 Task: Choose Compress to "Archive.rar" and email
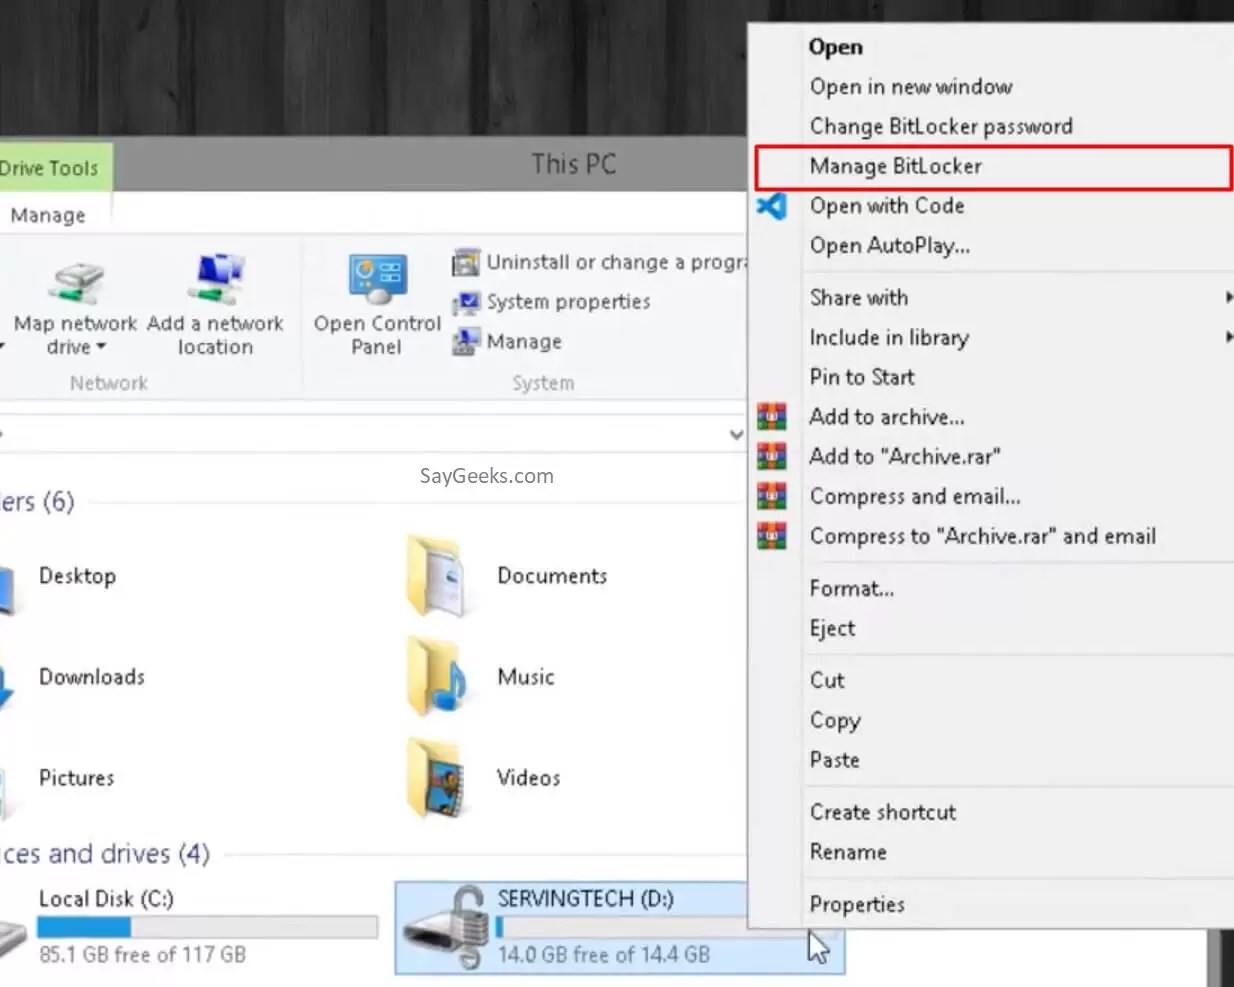click(x=983, y=537)
